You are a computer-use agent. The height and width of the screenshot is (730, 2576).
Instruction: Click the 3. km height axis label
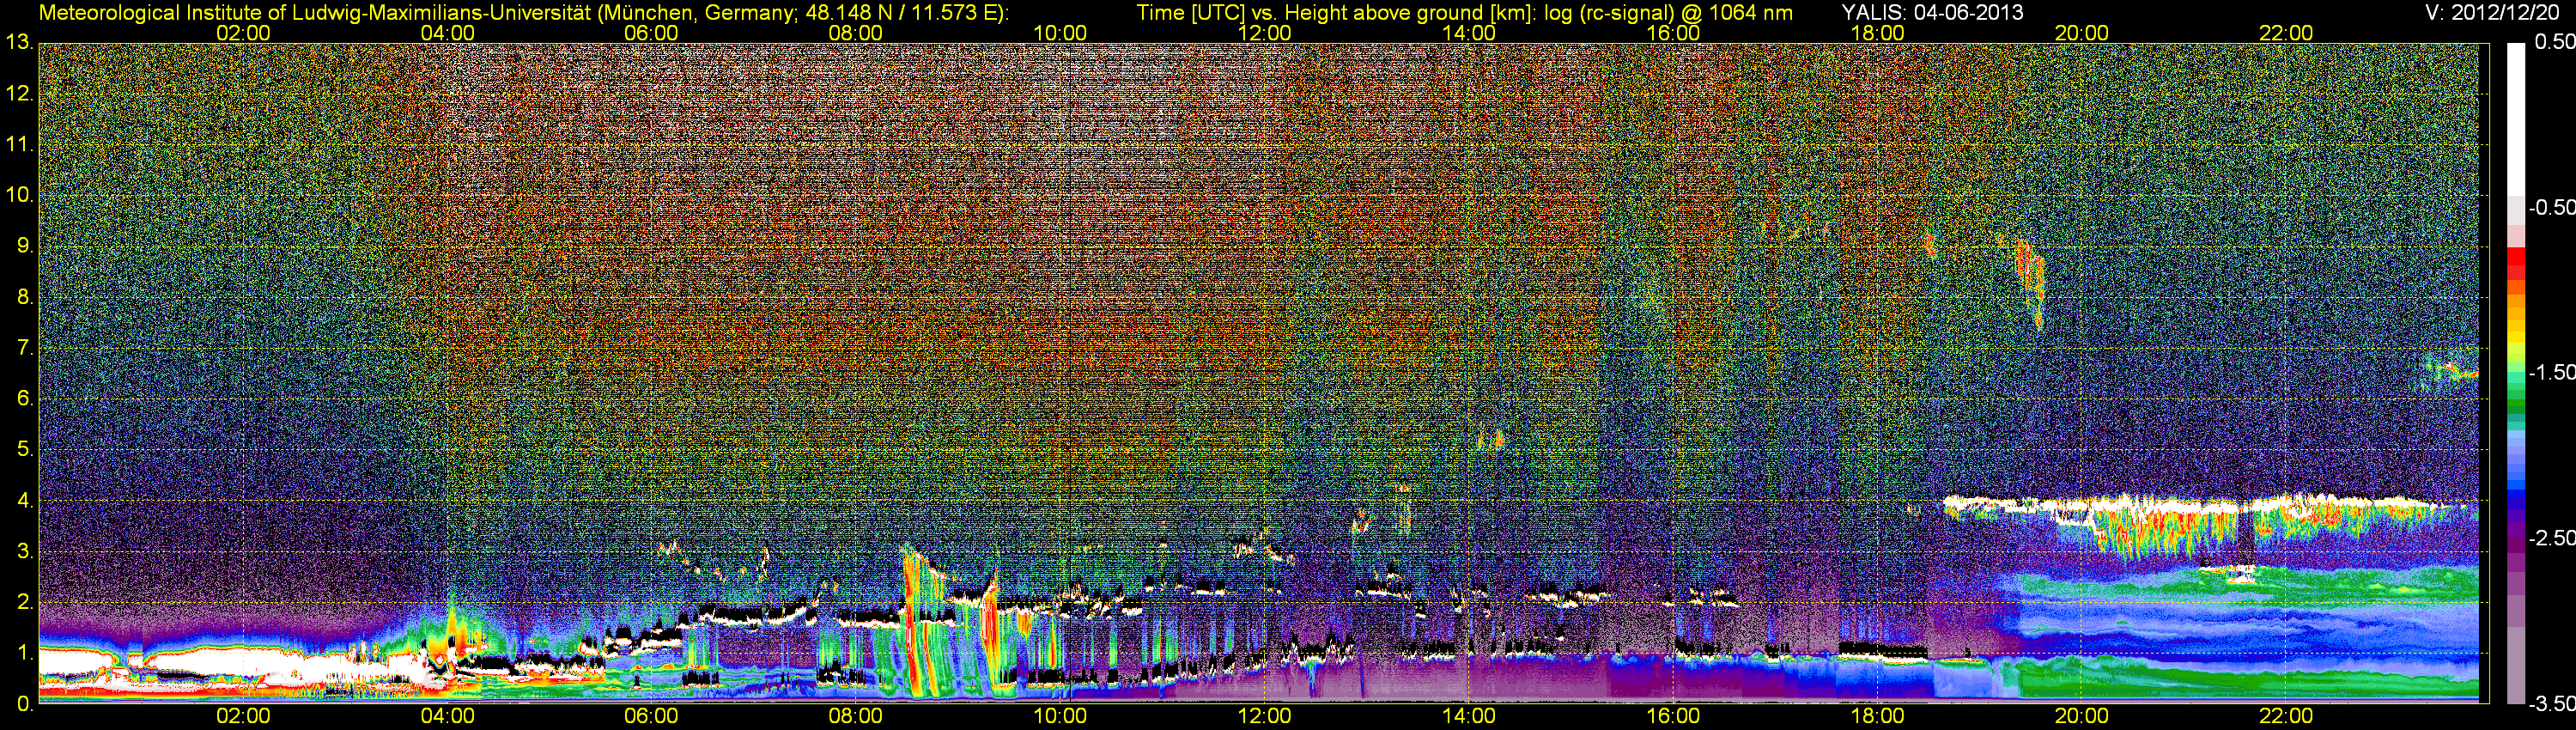coord(25,552)
